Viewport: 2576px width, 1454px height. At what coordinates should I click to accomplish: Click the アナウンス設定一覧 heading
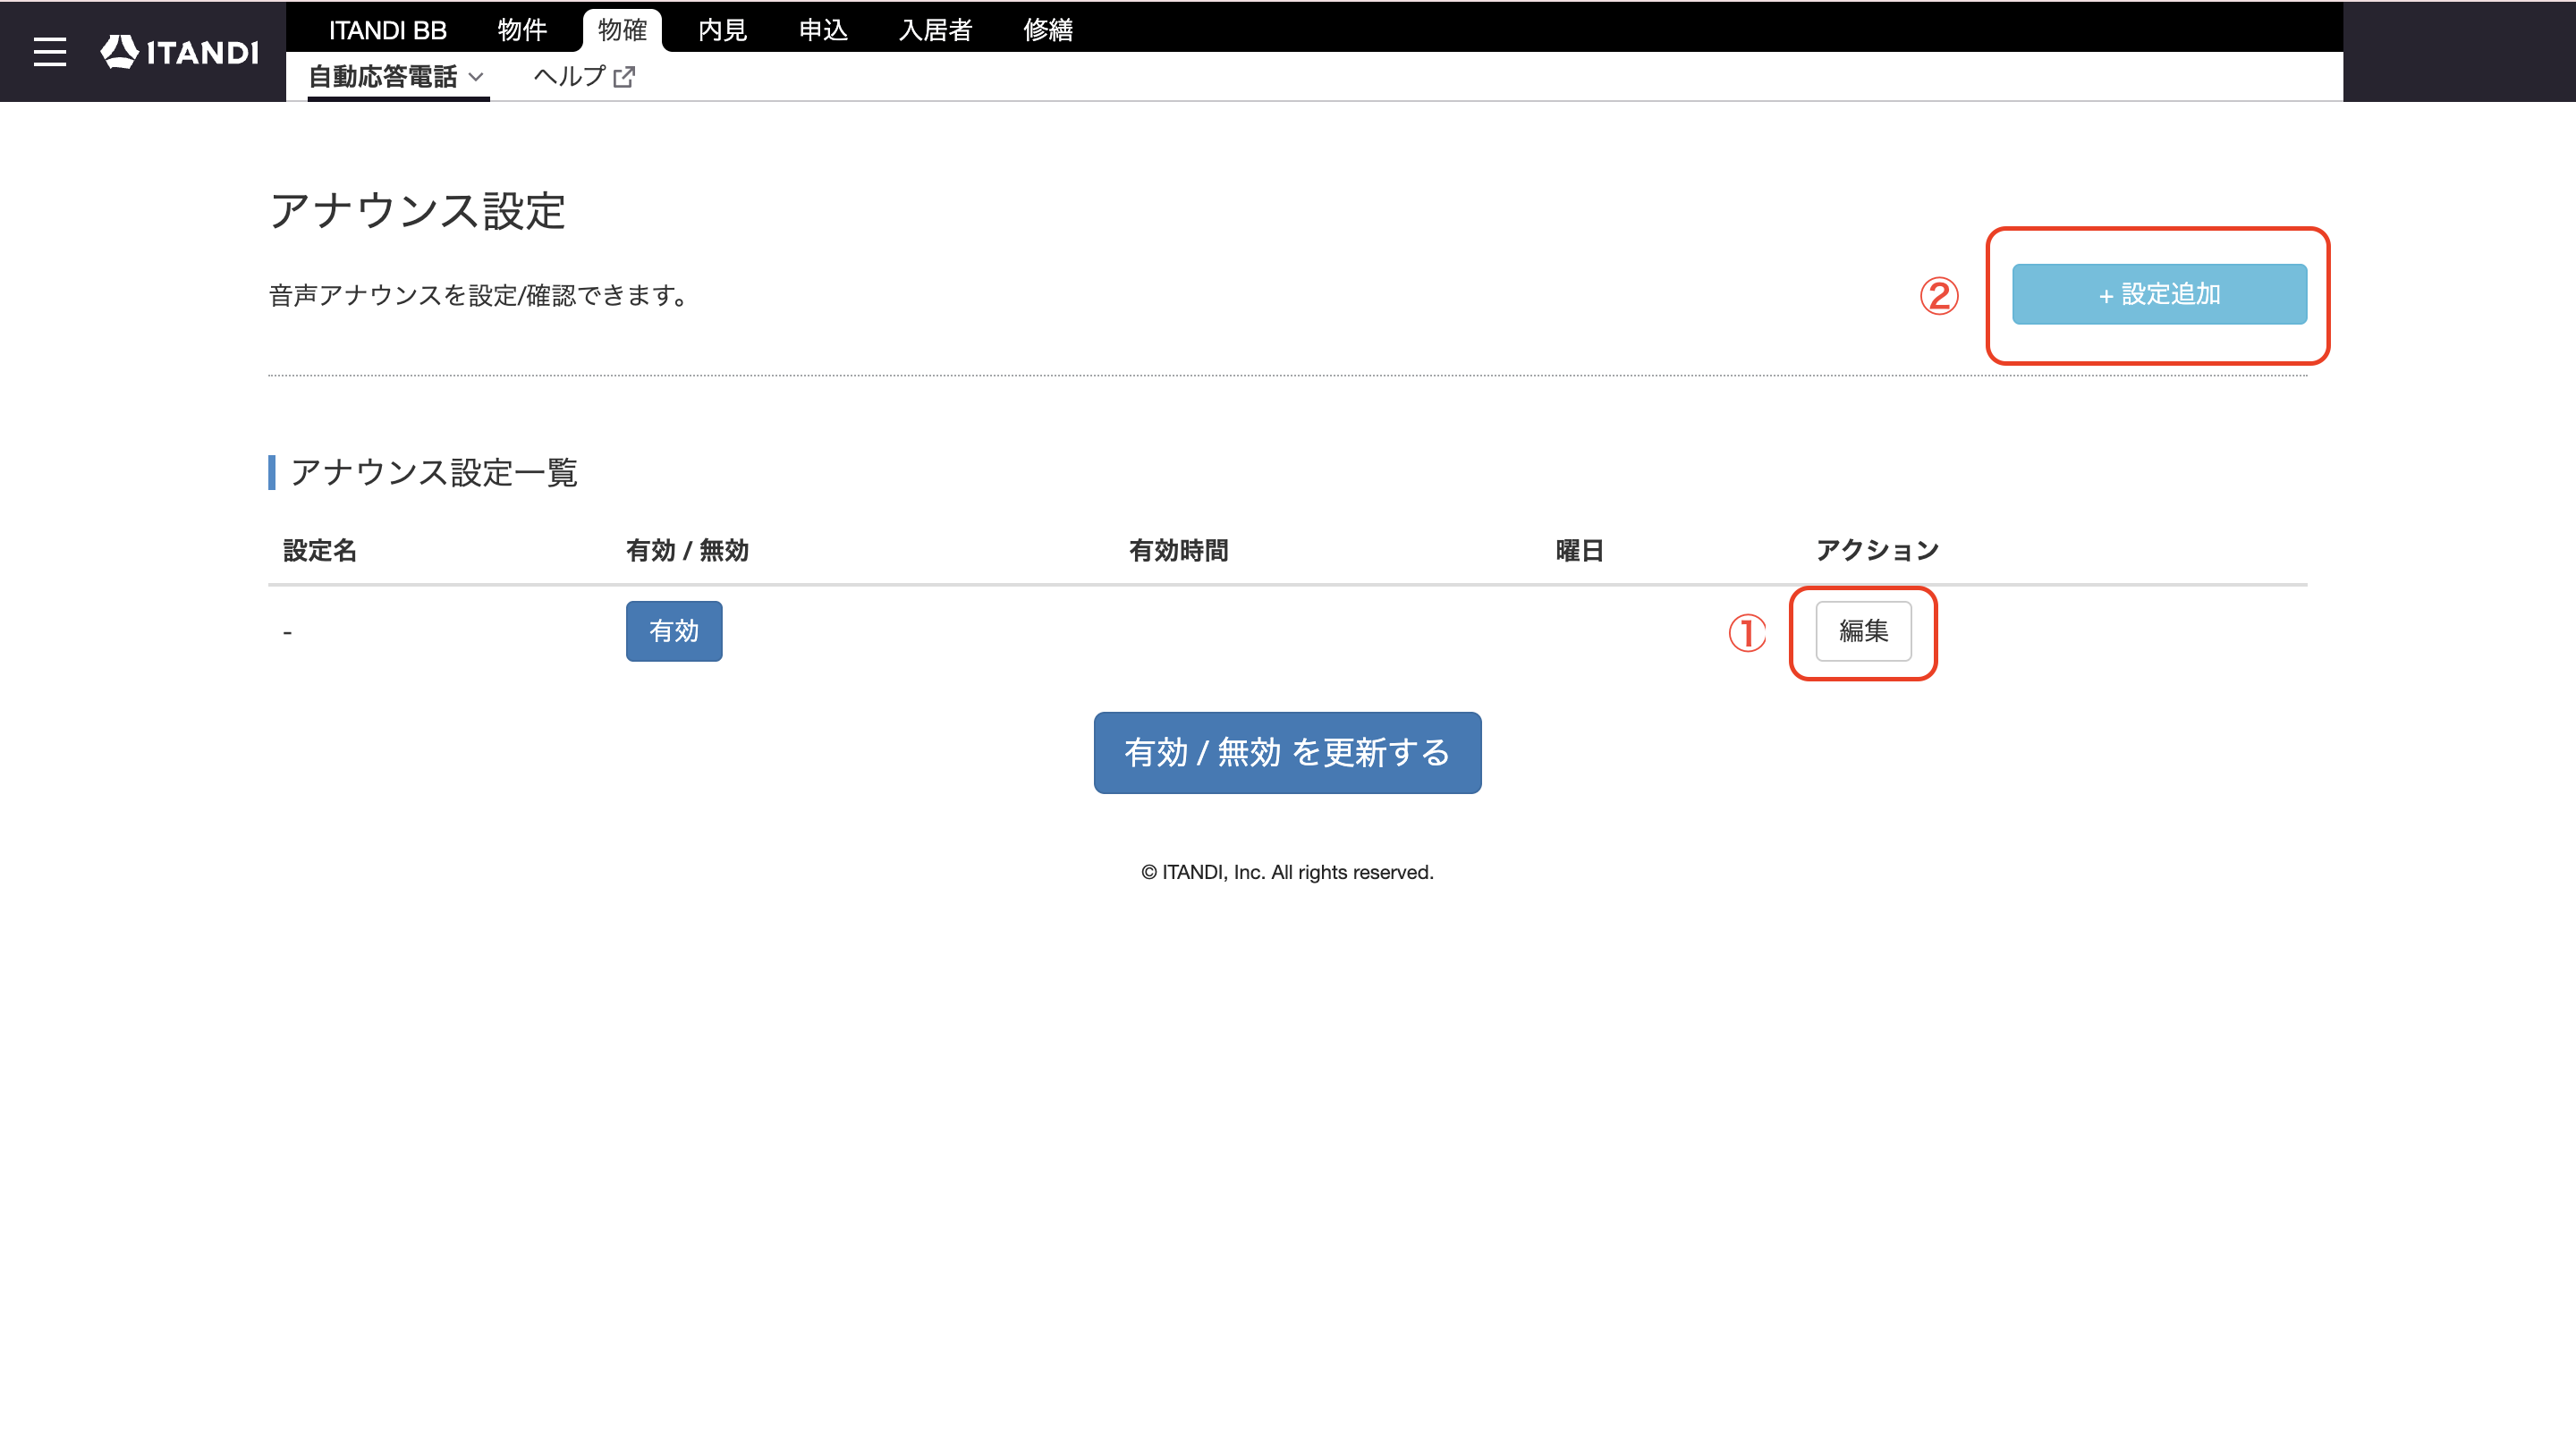point(433,472)
